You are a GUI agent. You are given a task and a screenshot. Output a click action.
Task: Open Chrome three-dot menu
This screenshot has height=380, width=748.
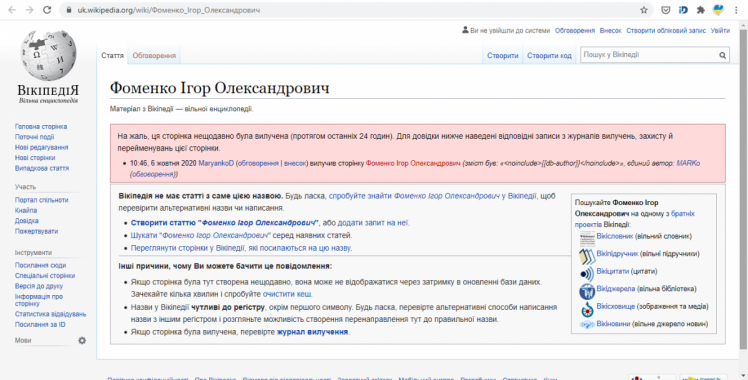737,10
